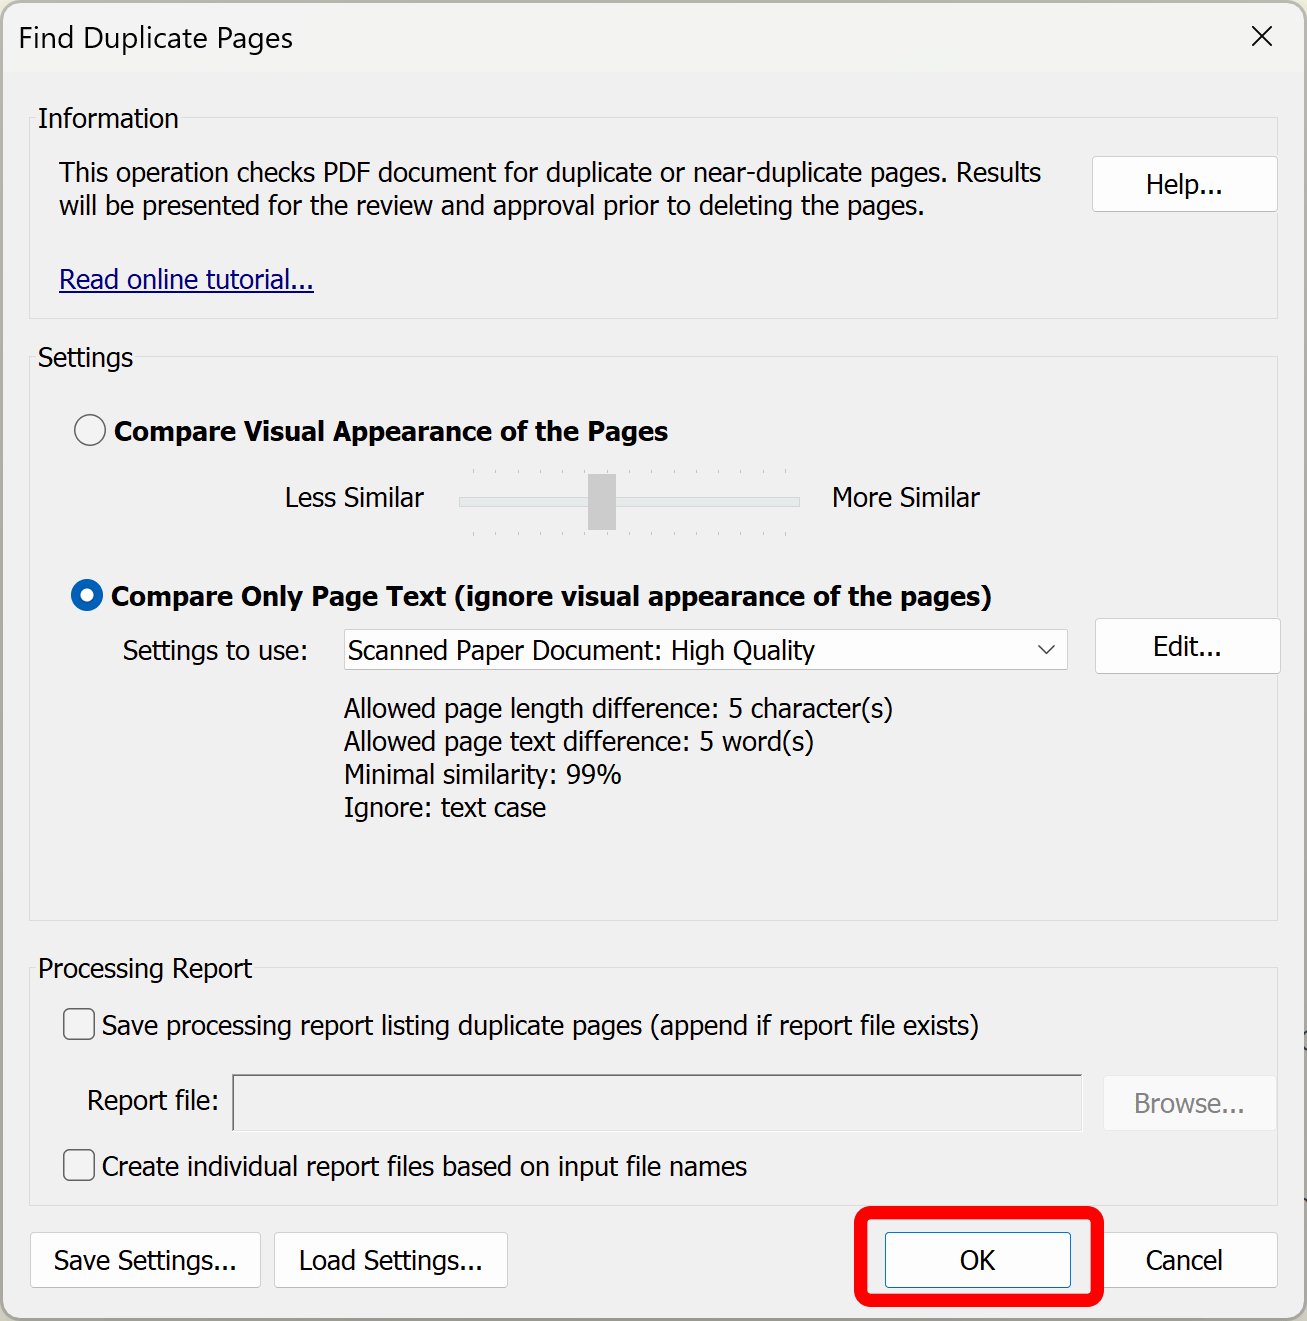The width and height of the screenshot is (1307, 1321).
Task: Click 'Ignore: text case' text
Action: coord(445,808)
